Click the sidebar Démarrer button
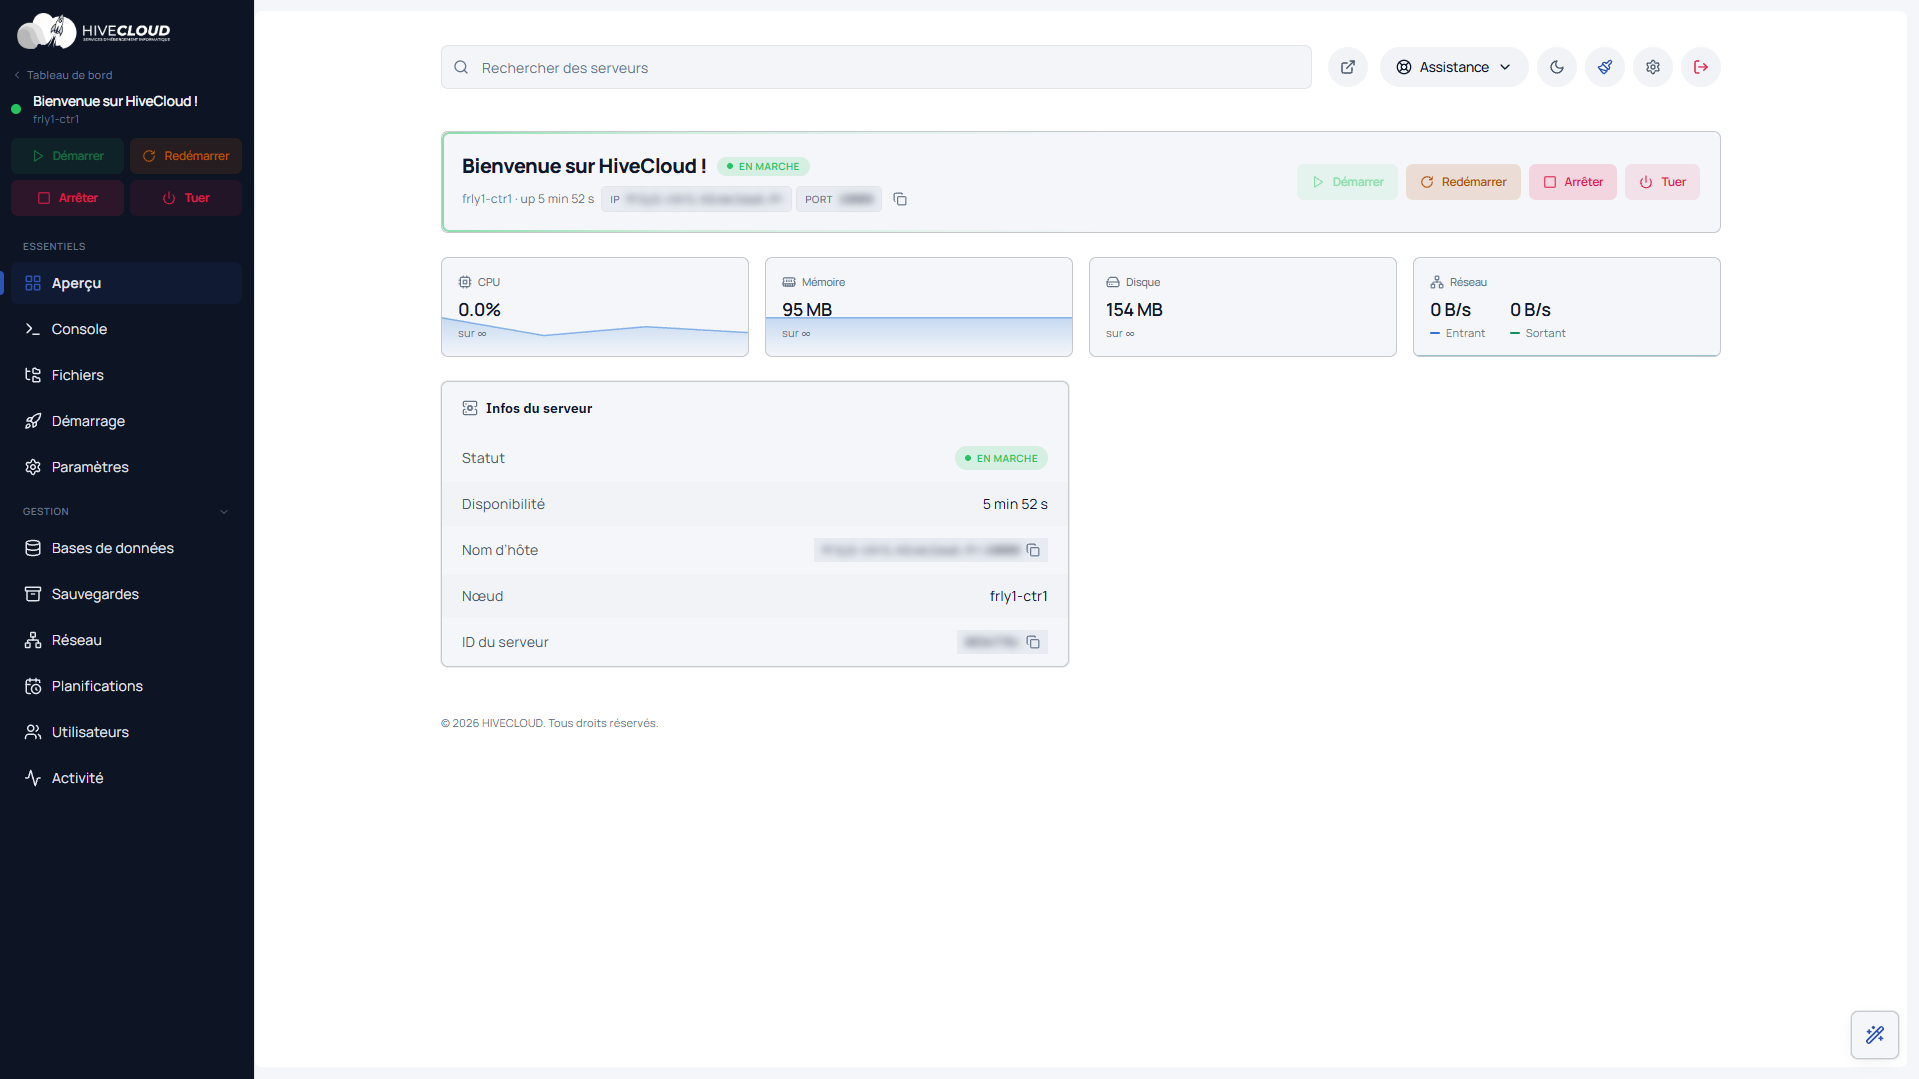 (x=68, y=156)
